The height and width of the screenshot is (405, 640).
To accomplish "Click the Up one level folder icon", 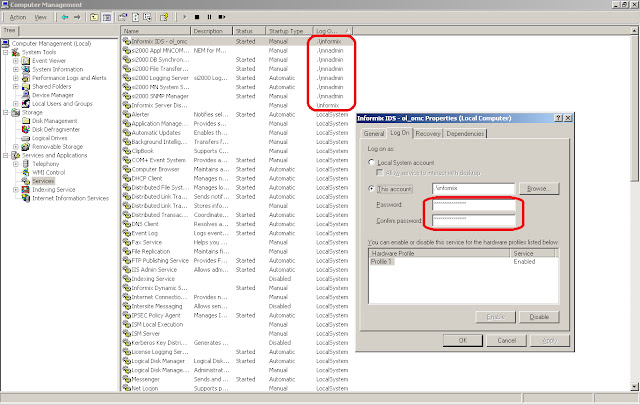I will 94,17.
